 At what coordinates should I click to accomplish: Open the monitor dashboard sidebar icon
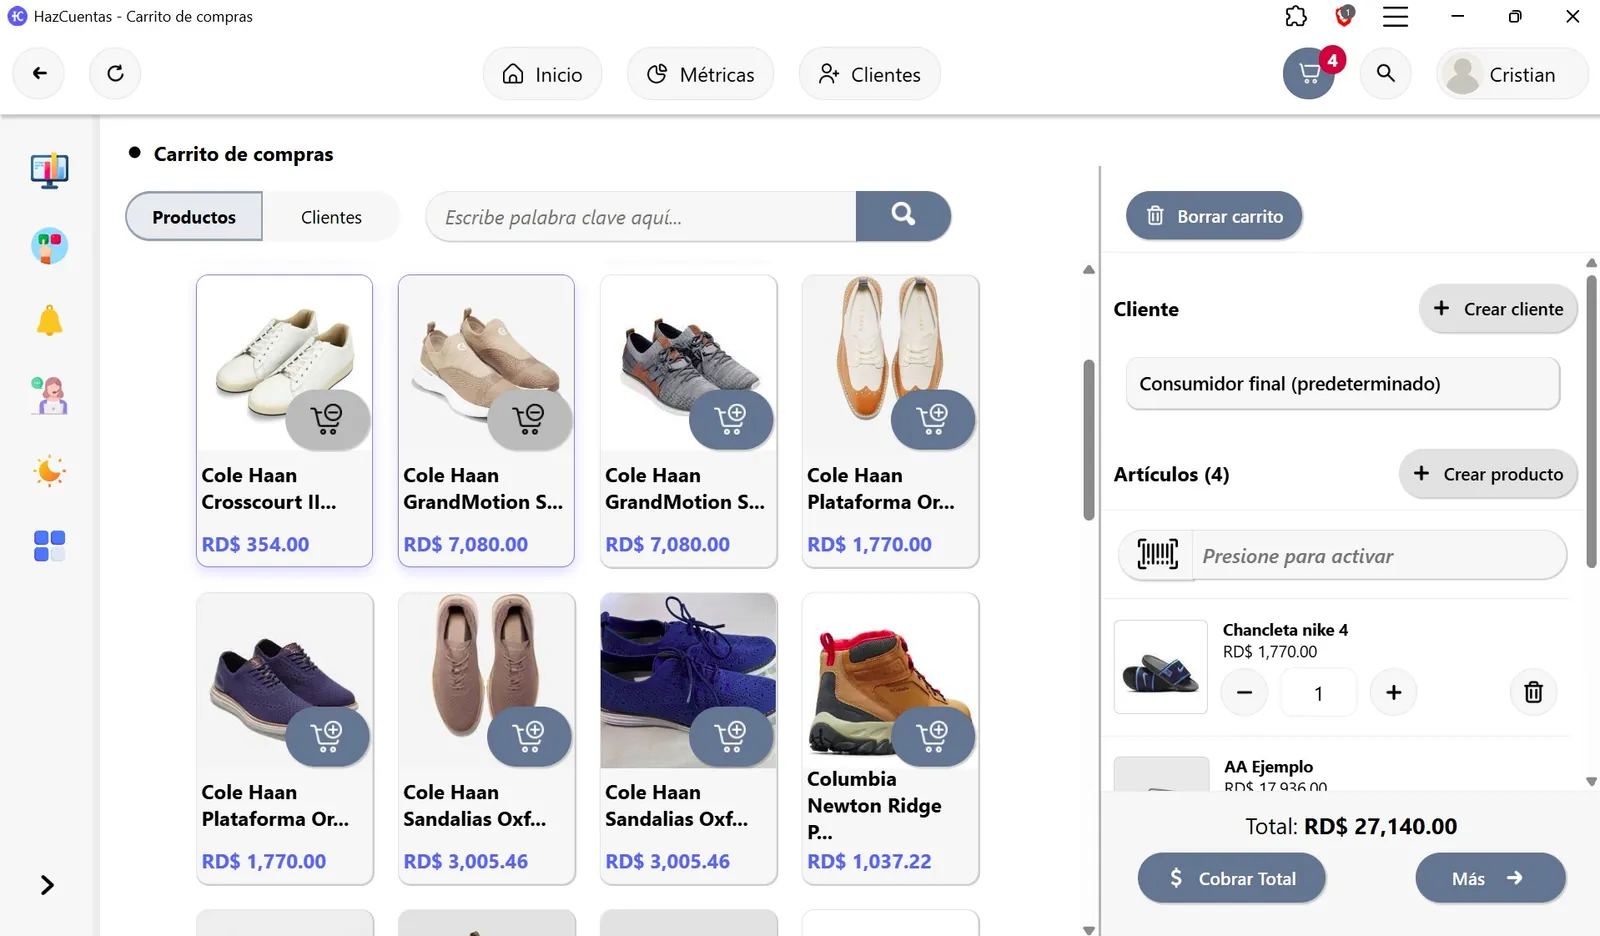pos(49,171)
